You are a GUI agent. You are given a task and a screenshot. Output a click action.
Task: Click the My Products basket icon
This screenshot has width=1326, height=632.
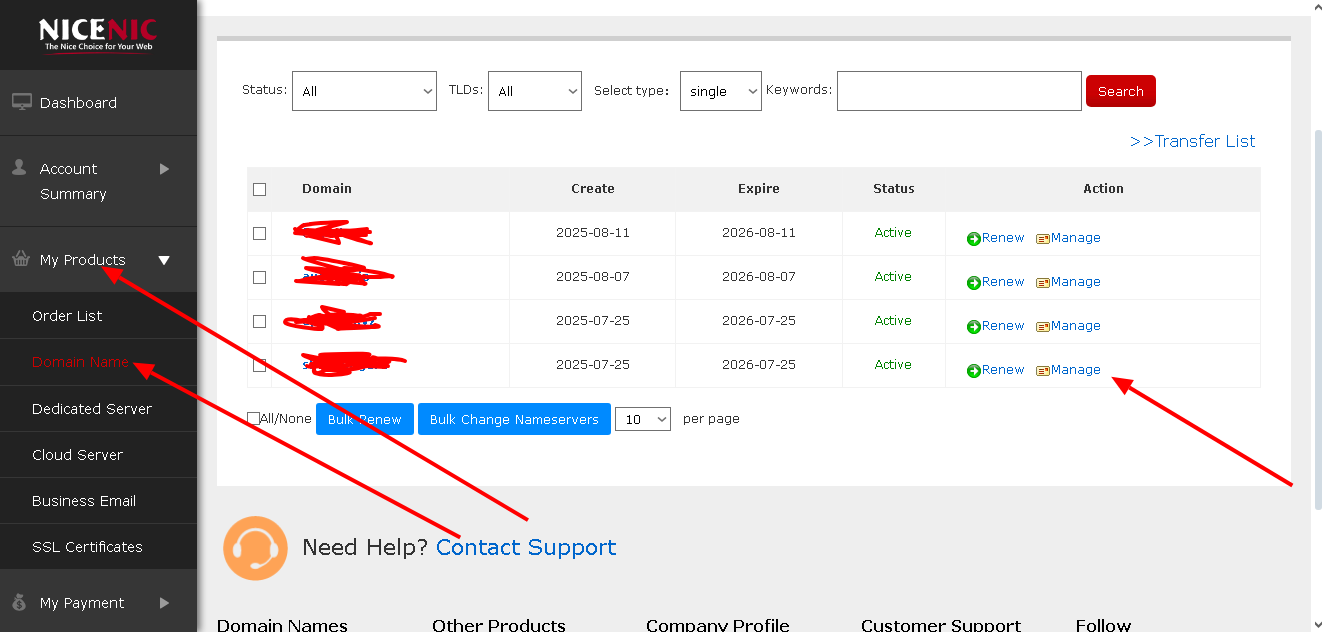tap(21, 259)
